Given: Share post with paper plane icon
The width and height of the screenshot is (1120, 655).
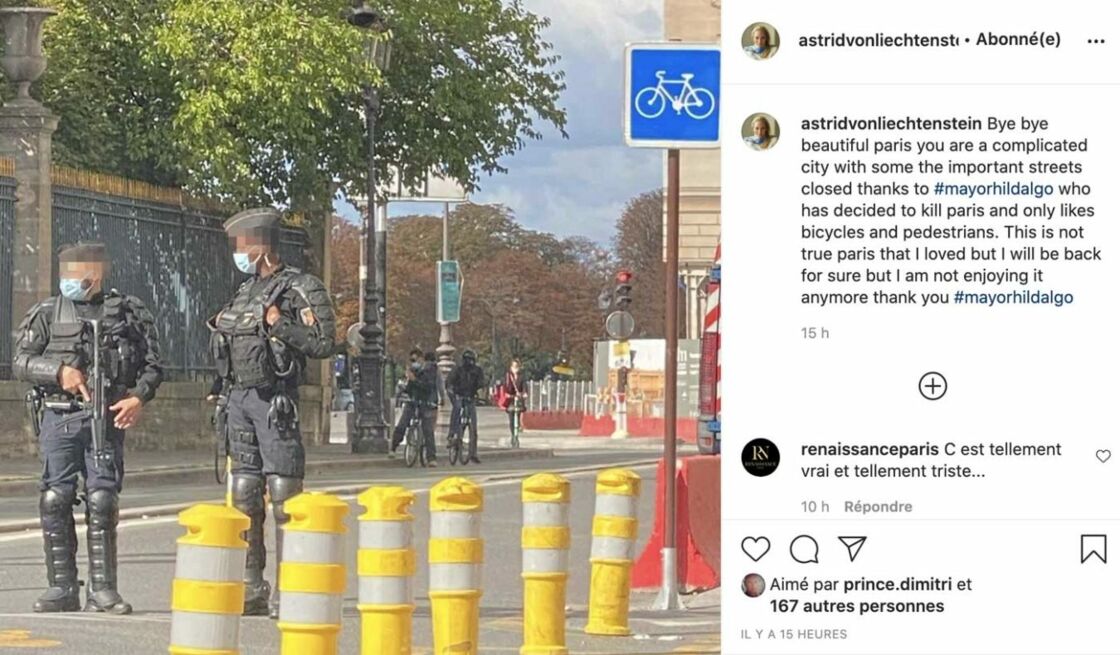Looking at the screenshot, I should [852, 548].
